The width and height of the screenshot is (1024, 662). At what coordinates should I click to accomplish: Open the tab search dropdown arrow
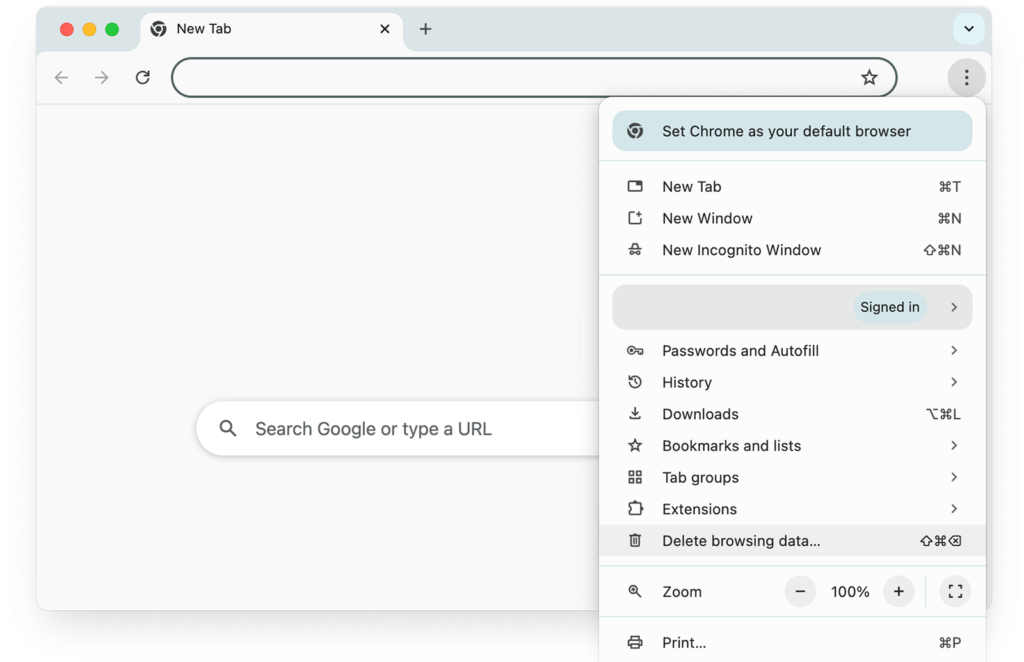(x=969, y=29)
